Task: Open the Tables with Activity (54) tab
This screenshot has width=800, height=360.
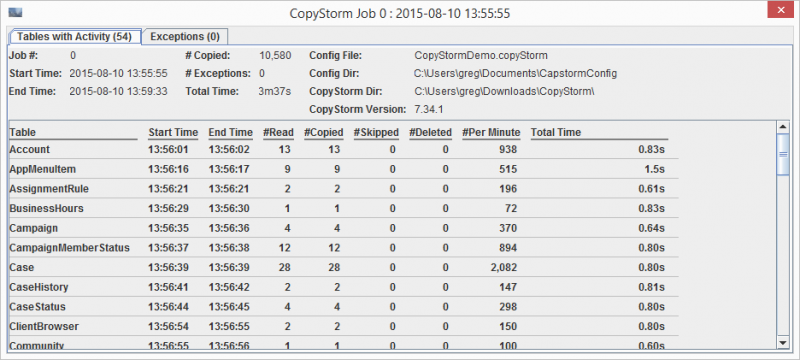Action: (75, 37)
